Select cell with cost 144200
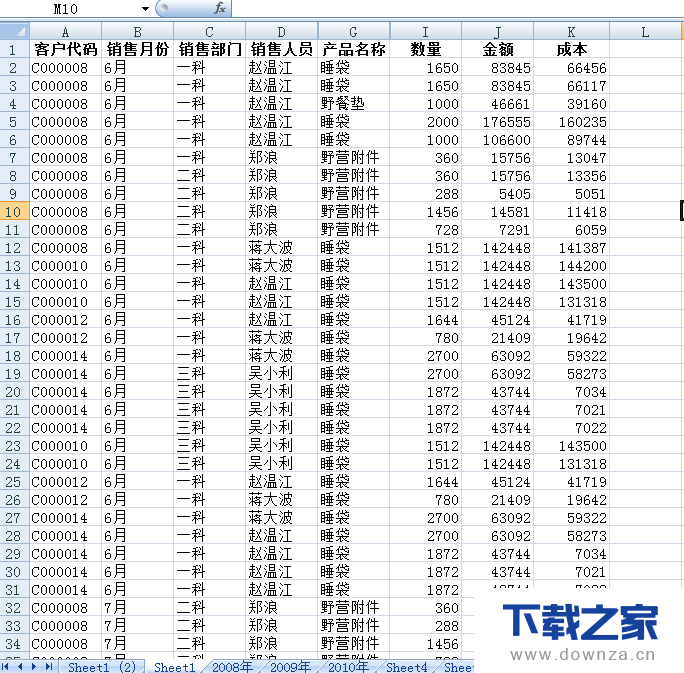Image resolution: width=684 pixels, height=673 pixels. (571, 266)
